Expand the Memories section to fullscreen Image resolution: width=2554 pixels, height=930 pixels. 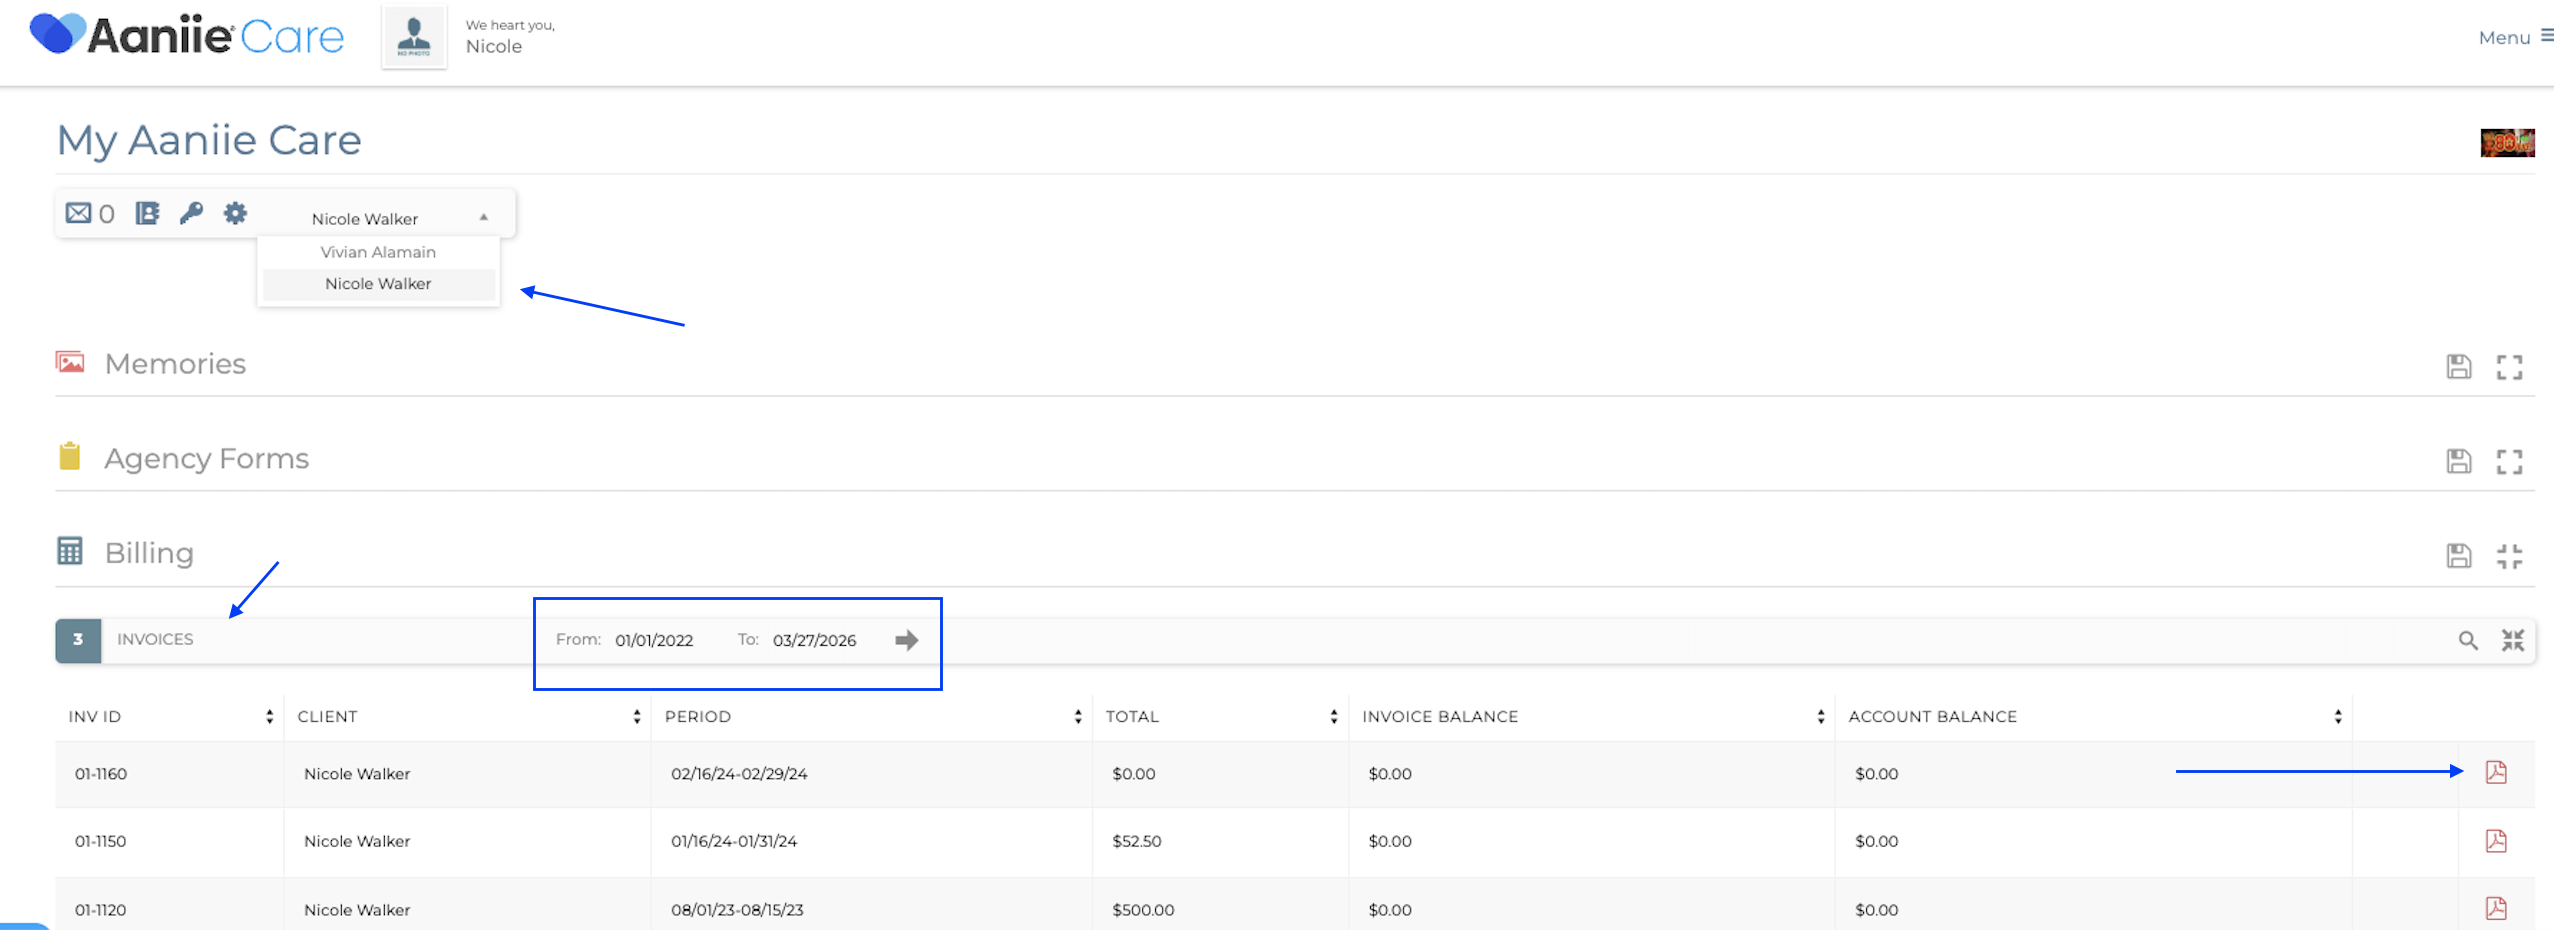(2508, 367)
